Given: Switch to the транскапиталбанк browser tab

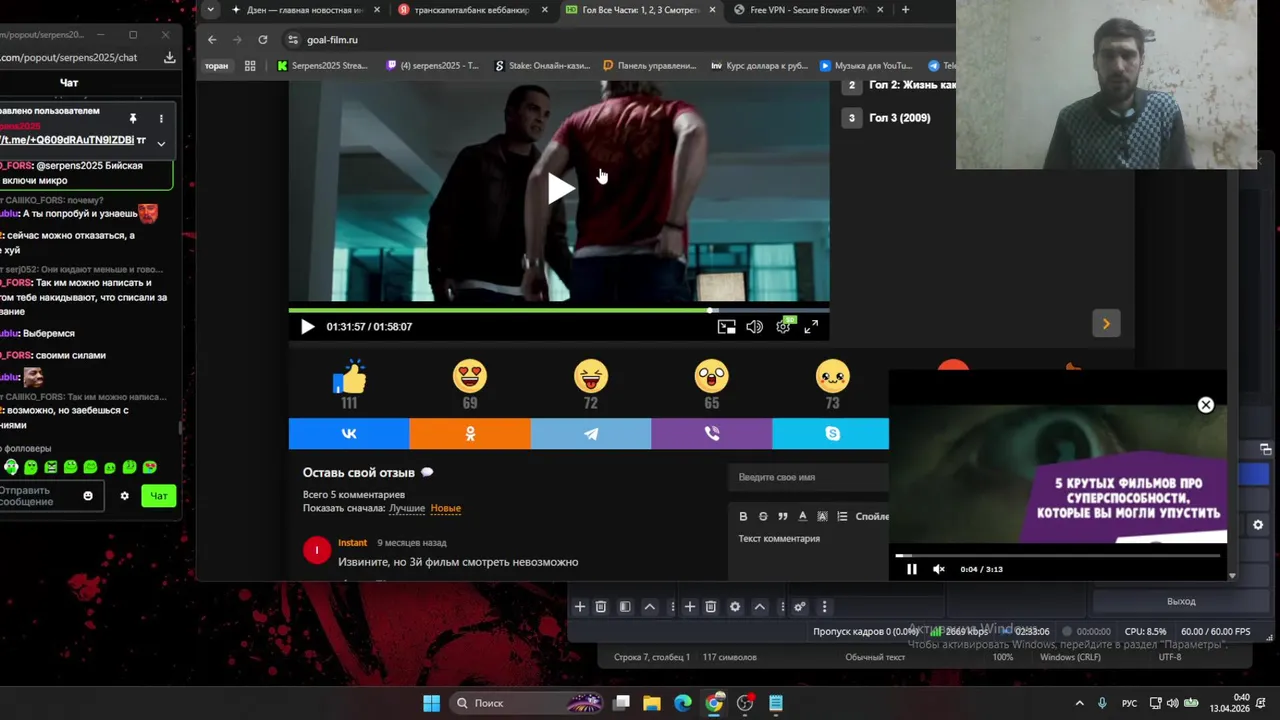Looking at the screenshot, I should tap(470, 10).
